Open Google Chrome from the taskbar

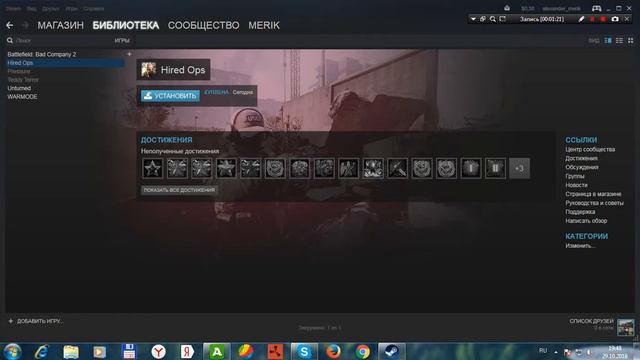click(x=362, y=351)
